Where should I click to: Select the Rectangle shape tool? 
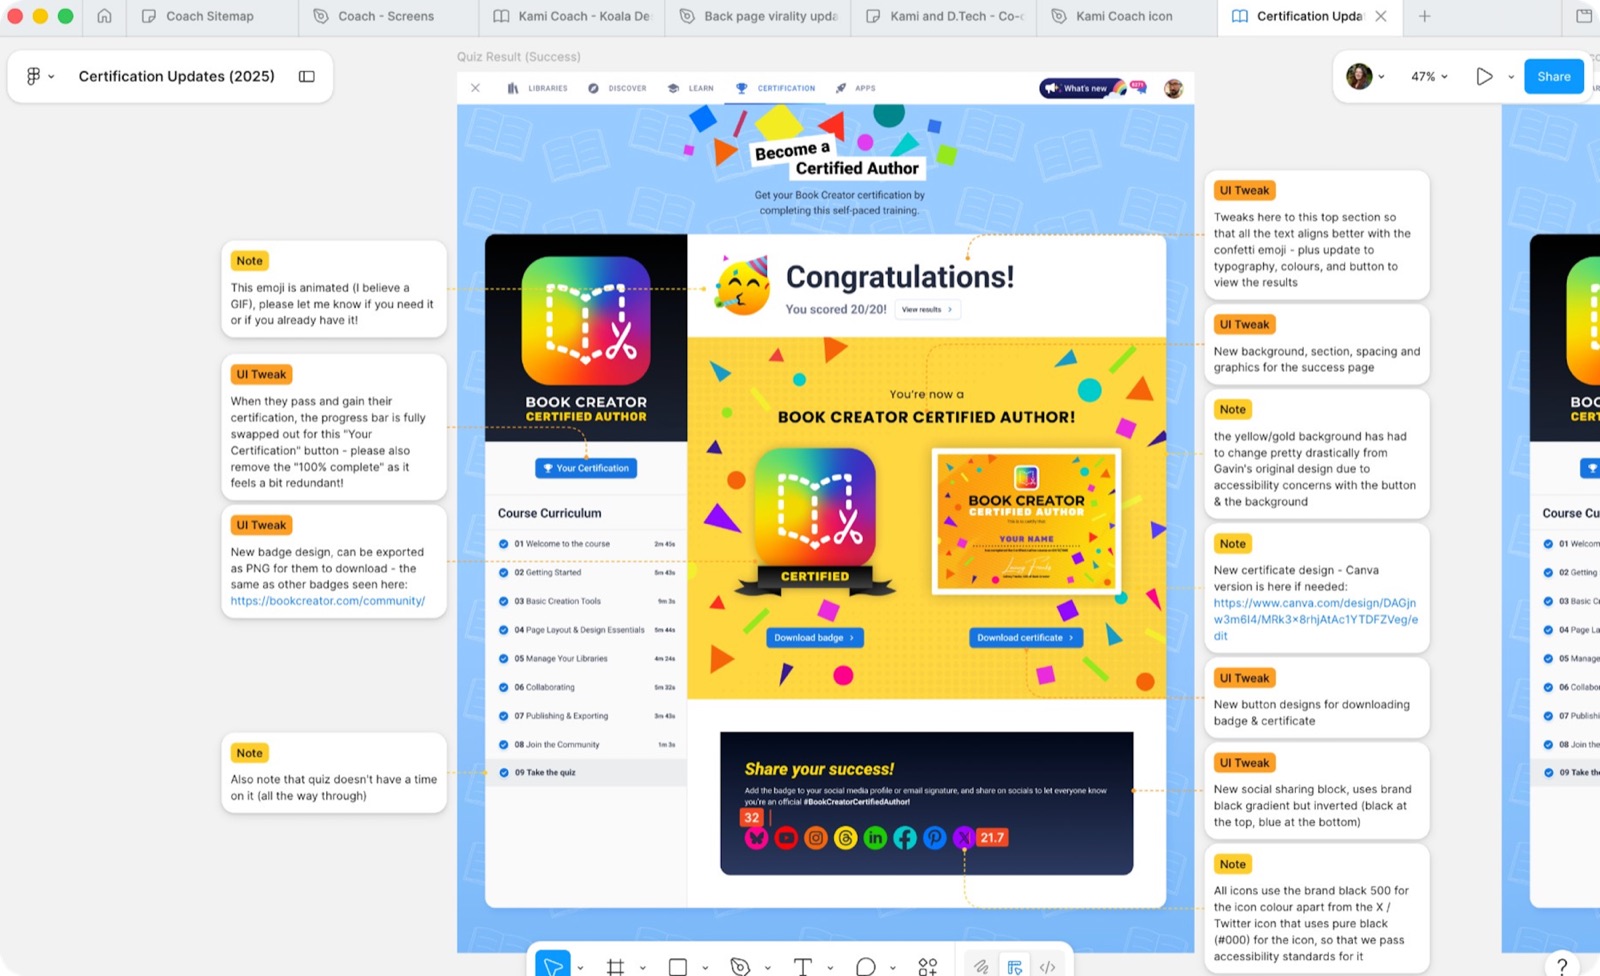[678, 966]
